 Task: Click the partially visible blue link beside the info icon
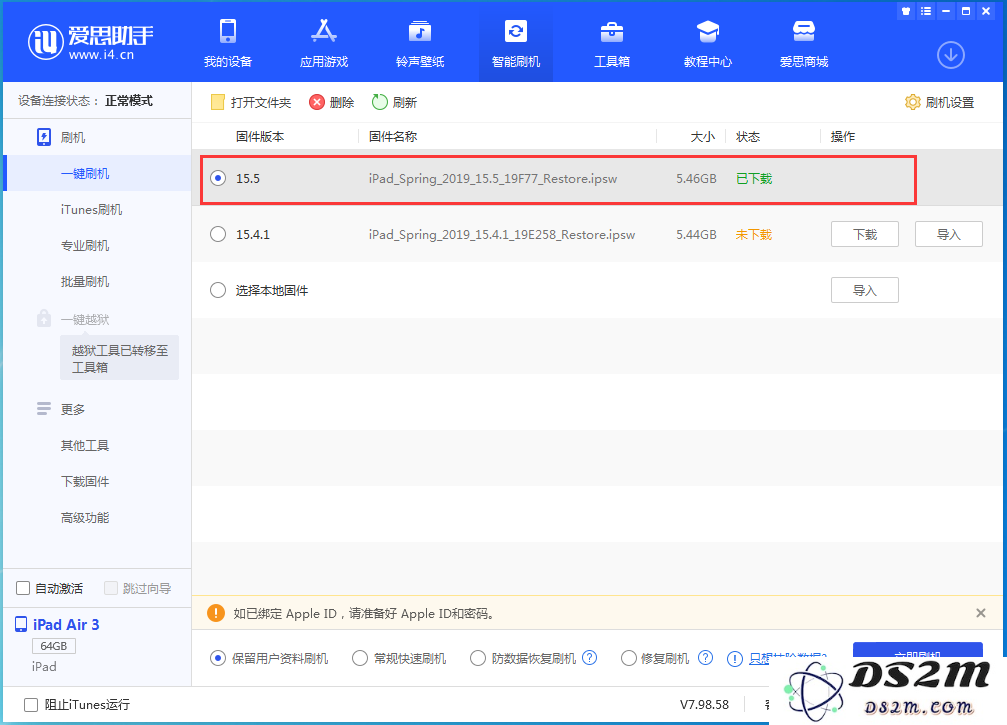pyautogui.click(x=788, y=657)
